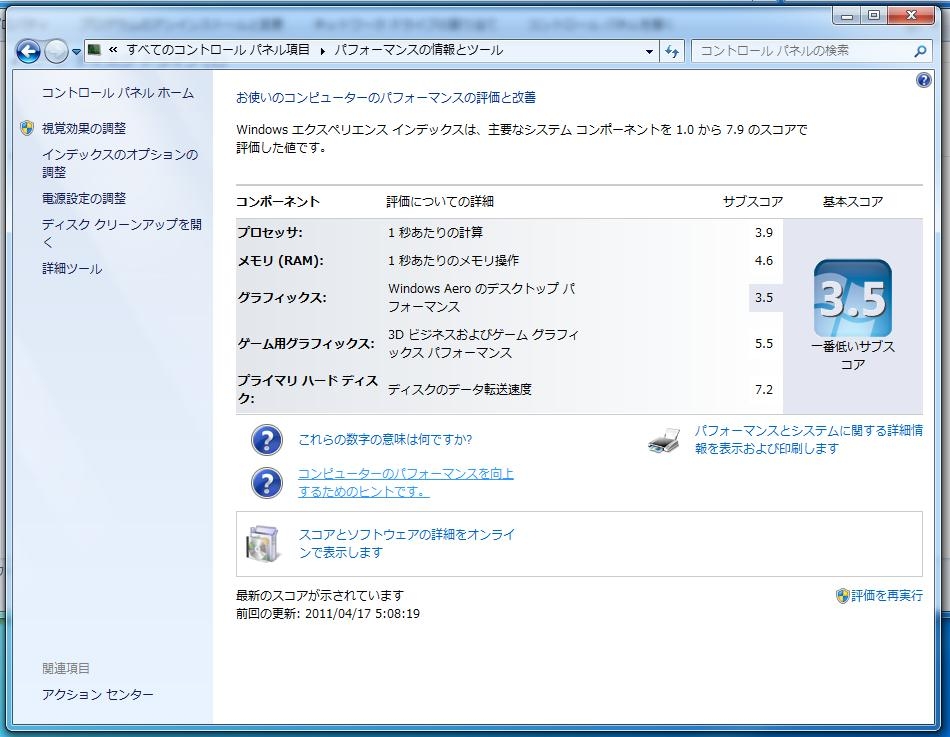Close the window with the red X

pyautogui.click(x=910, y=16)
